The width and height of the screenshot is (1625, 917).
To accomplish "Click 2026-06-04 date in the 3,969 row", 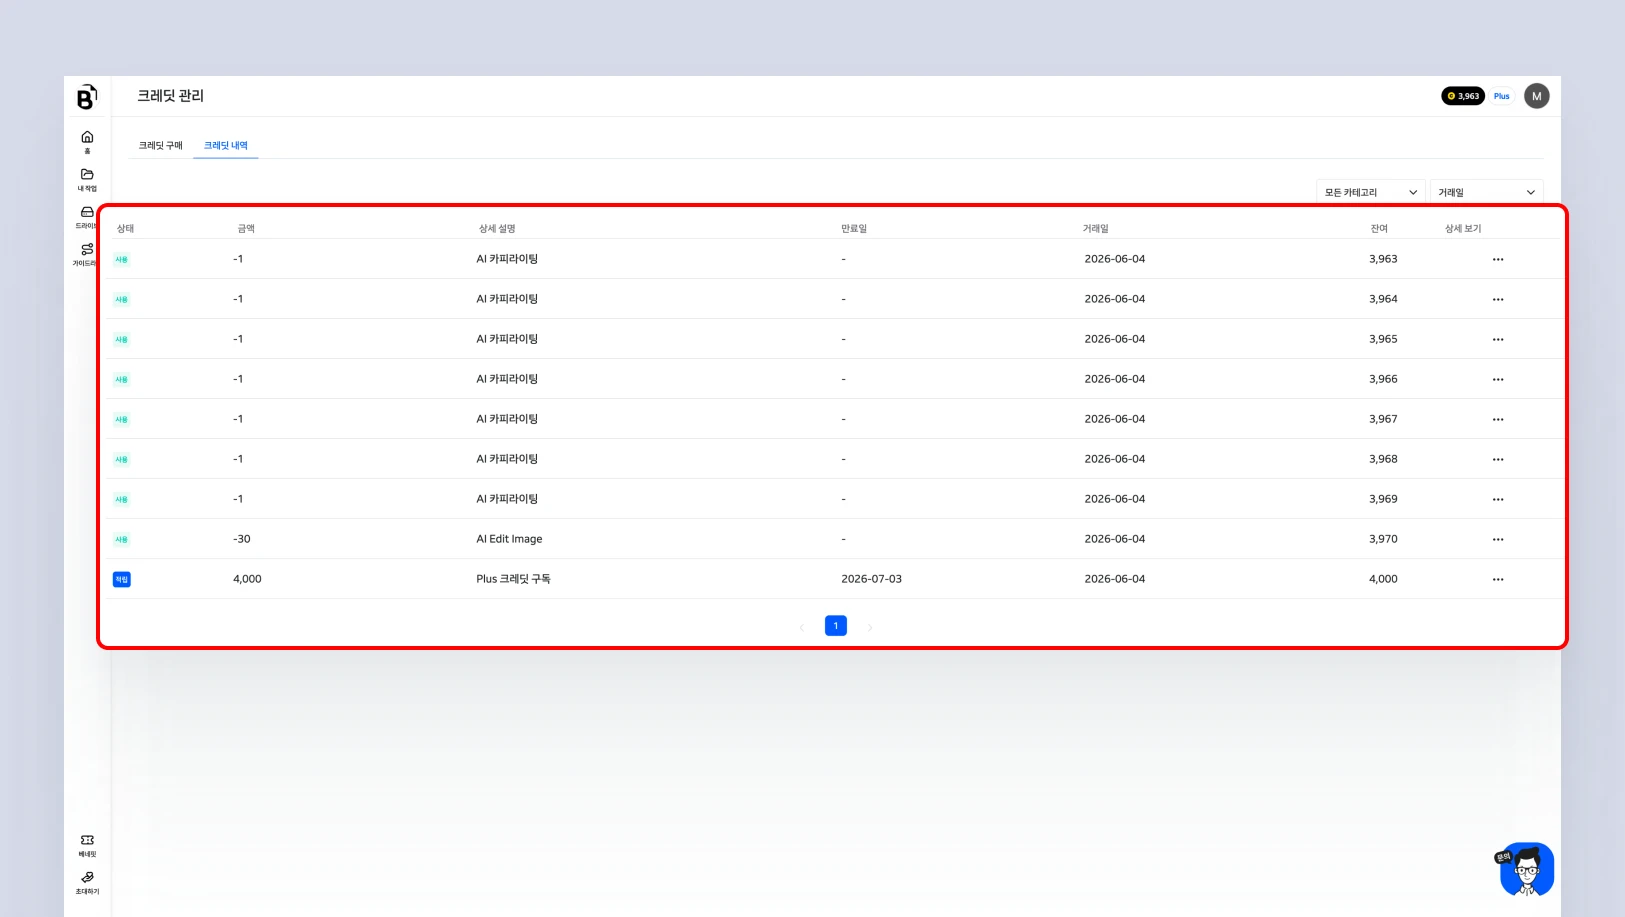I will coord(1115,499).
